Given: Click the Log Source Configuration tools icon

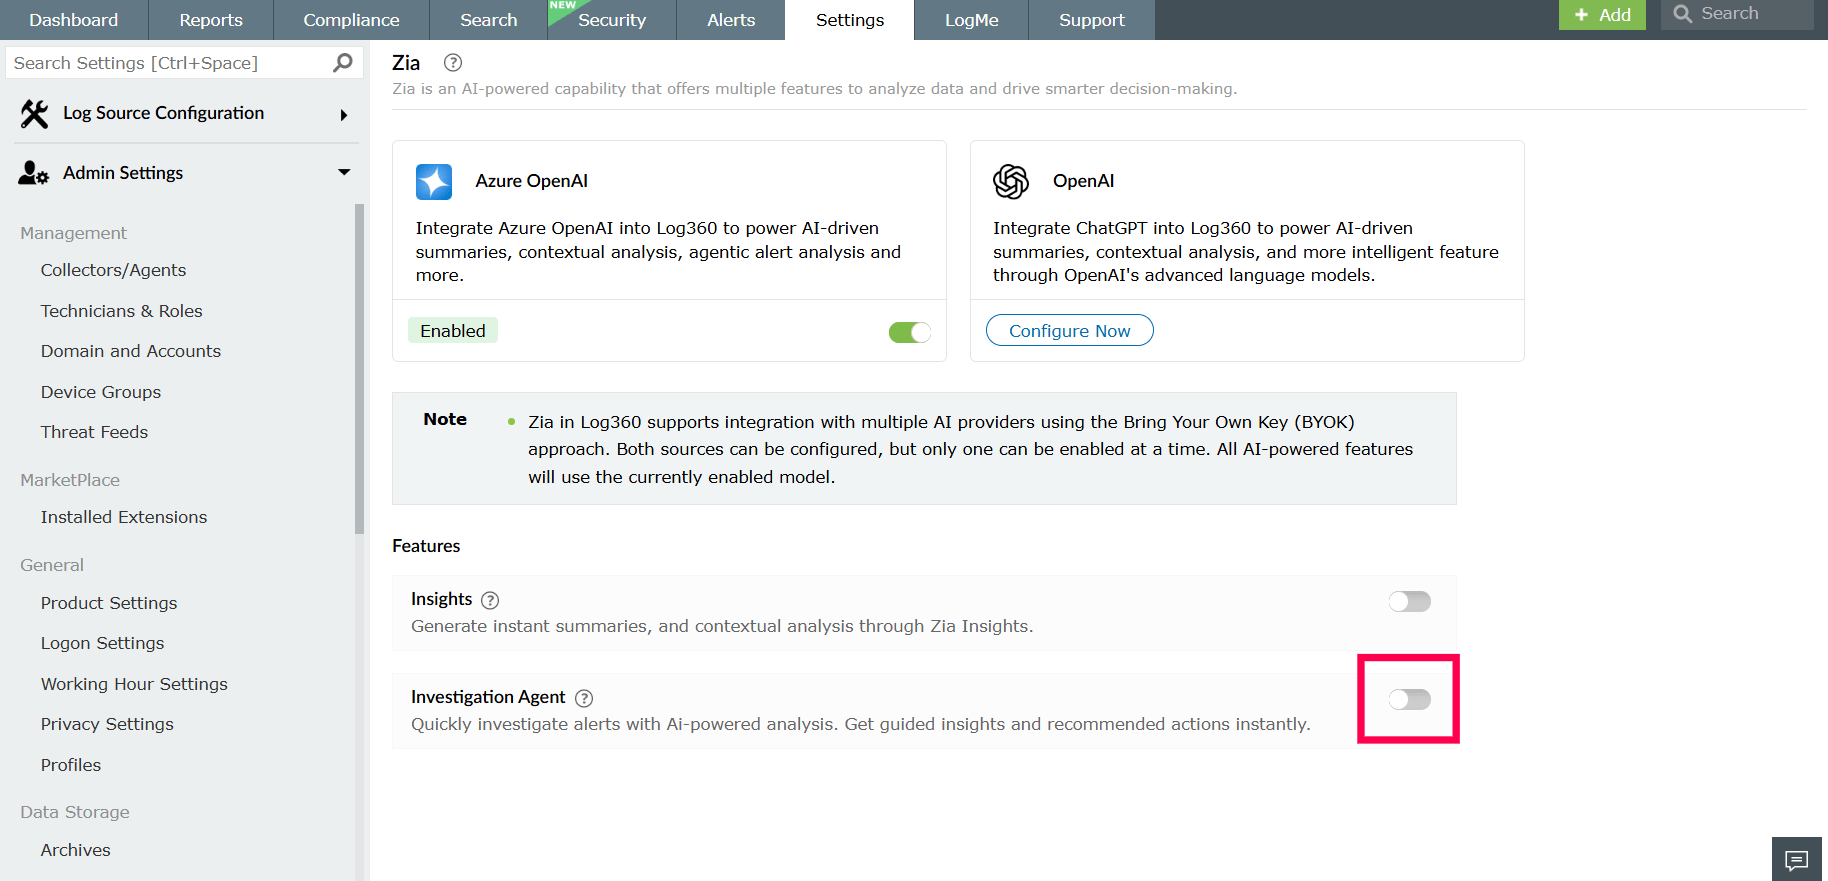Looking at the screenshot, I should [x=34, y=114].
